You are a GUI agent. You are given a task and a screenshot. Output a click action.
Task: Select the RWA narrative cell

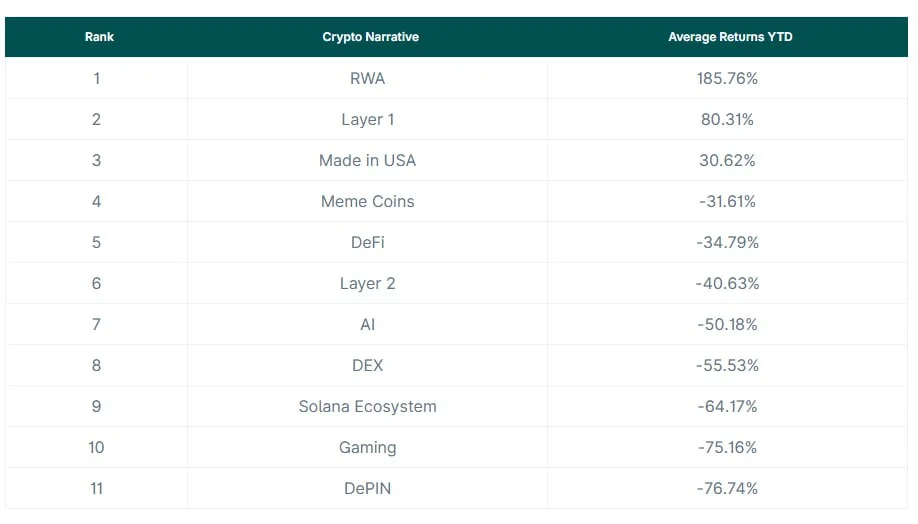click(x=367, y=78)
